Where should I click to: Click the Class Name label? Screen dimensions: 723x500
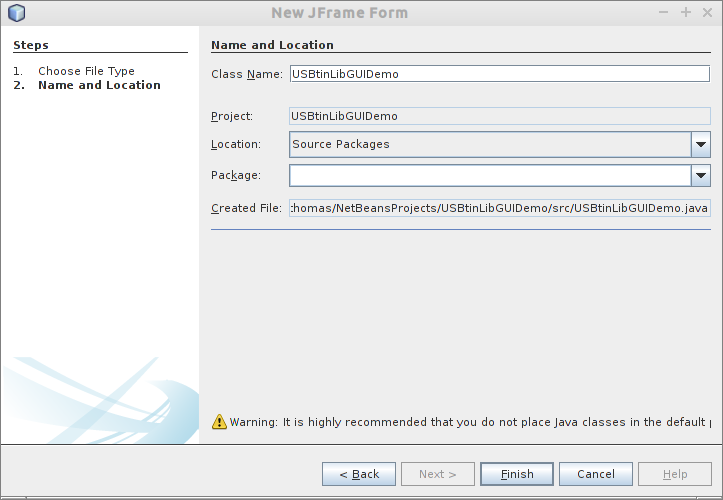[247, 74]
